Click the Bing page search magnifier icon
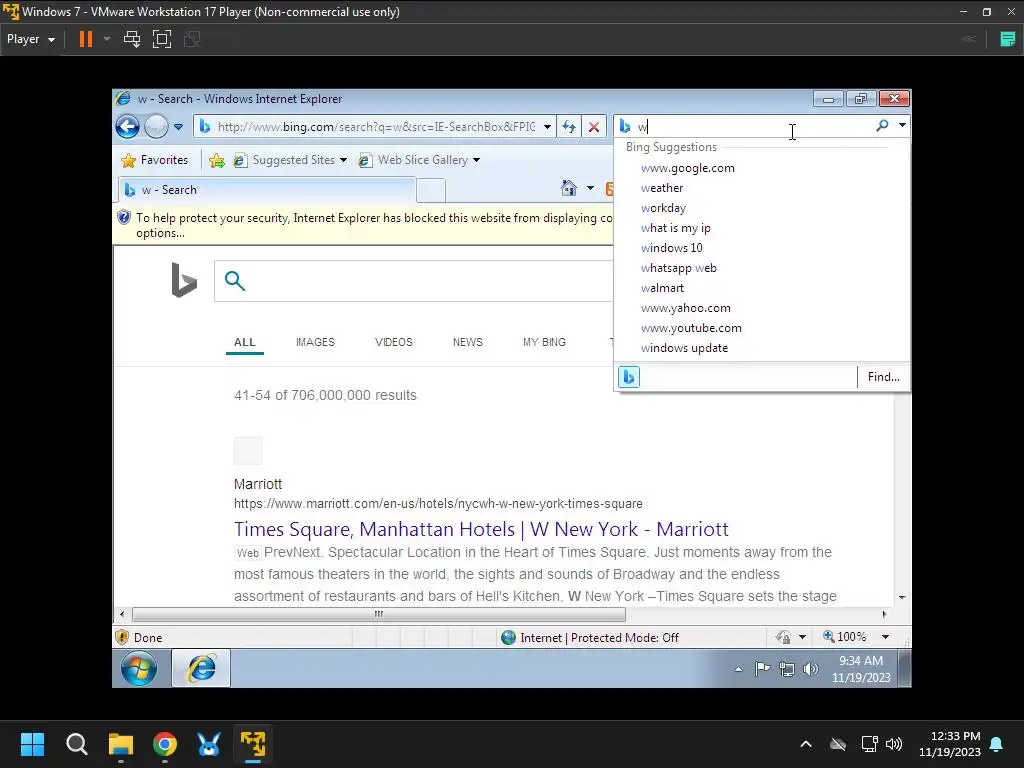Viewport: 1024px width, 768px height. [x=234, y=281]
